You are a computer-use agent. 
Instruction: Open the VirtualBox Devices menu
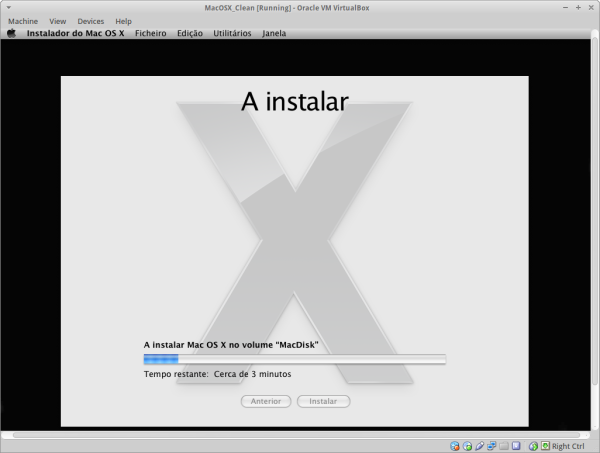[x=91, y=21]
